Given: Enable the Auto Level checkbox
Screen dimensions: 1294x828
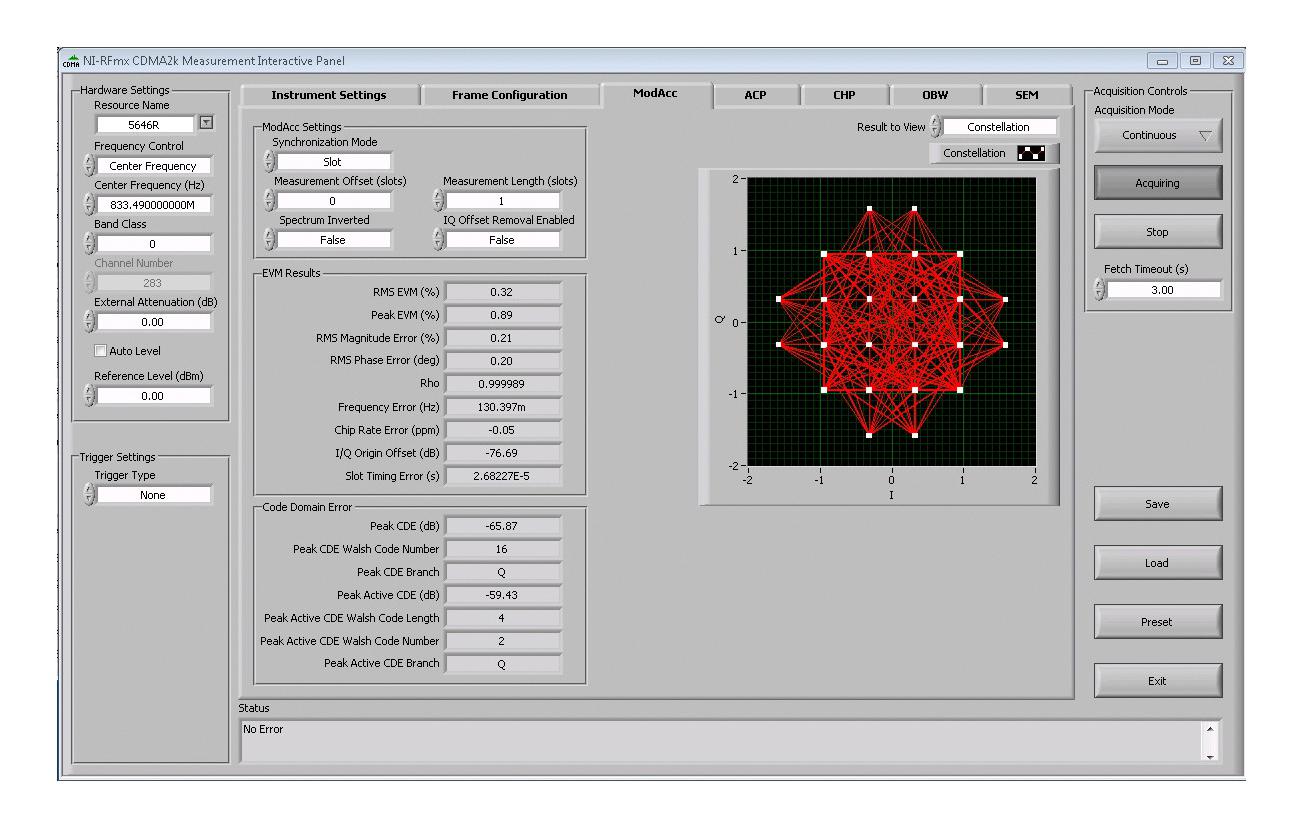Looking at the screenshot, I should 100,351.
